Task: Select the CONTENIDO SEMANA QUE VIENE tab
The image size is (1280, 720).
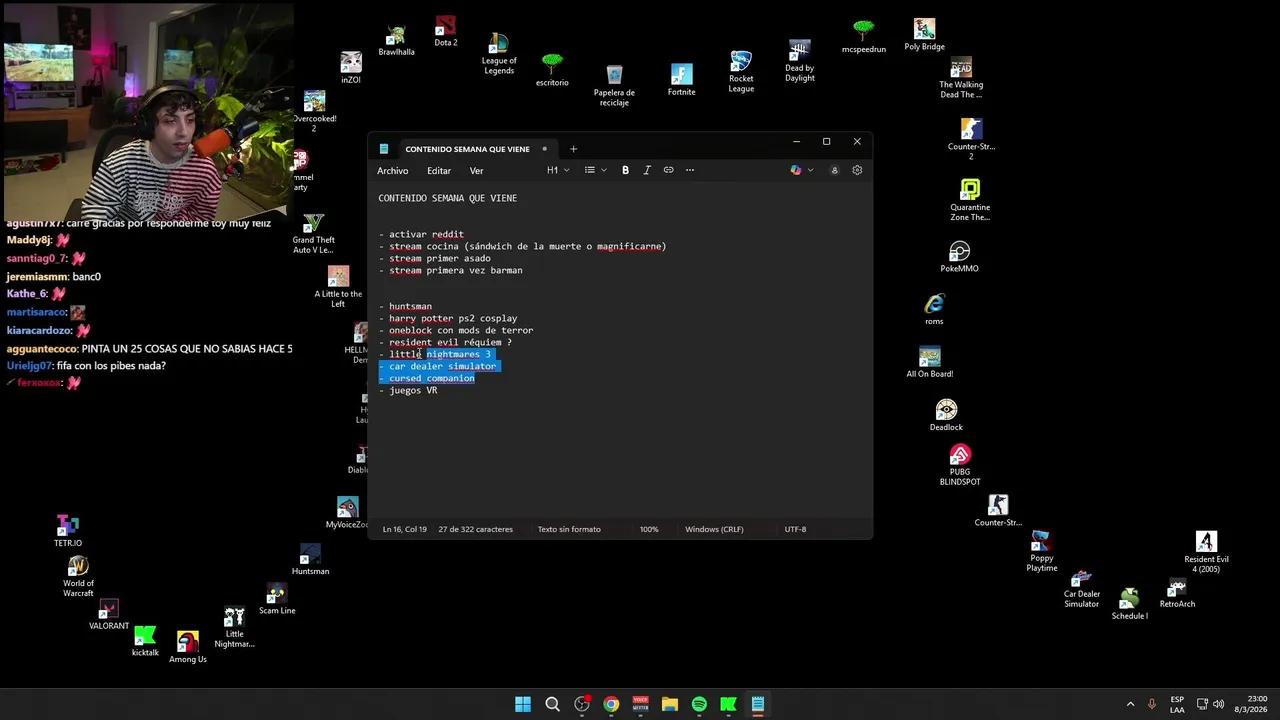Action: click(x=466, y=149)
